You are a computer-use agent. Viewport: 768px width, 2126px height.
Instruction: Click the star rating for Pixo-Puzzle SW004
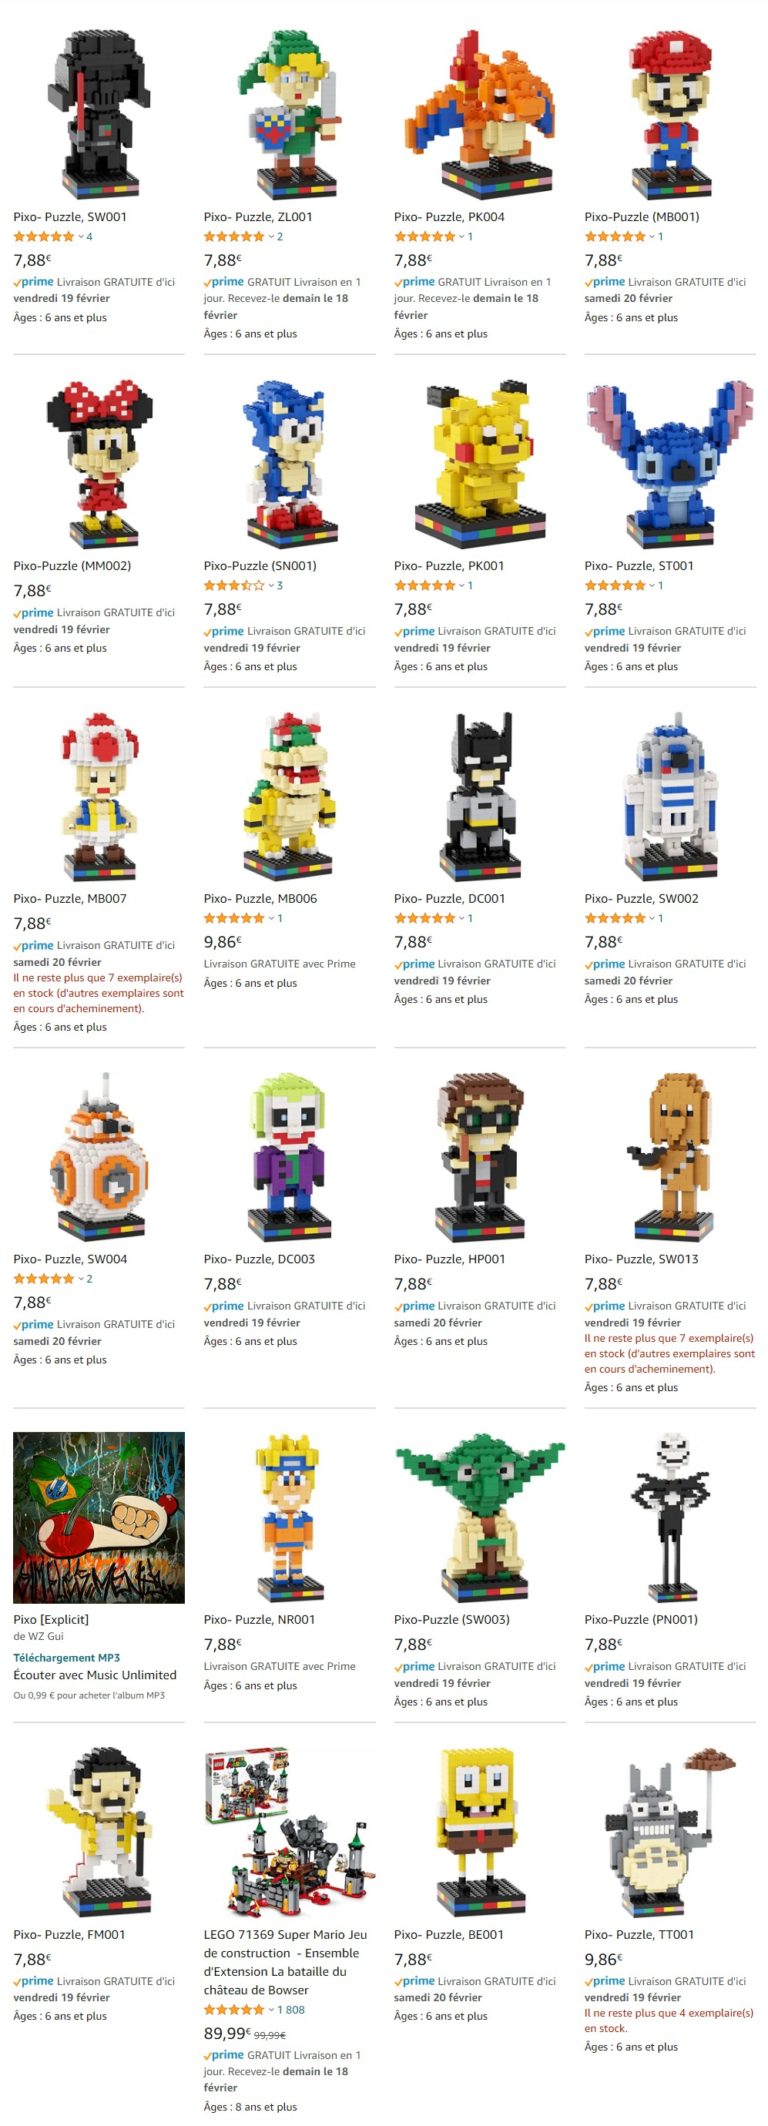(43, 1279)
